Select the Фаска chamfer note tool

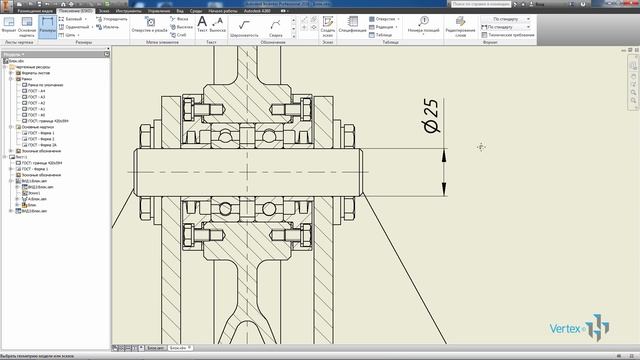point(179,19)
